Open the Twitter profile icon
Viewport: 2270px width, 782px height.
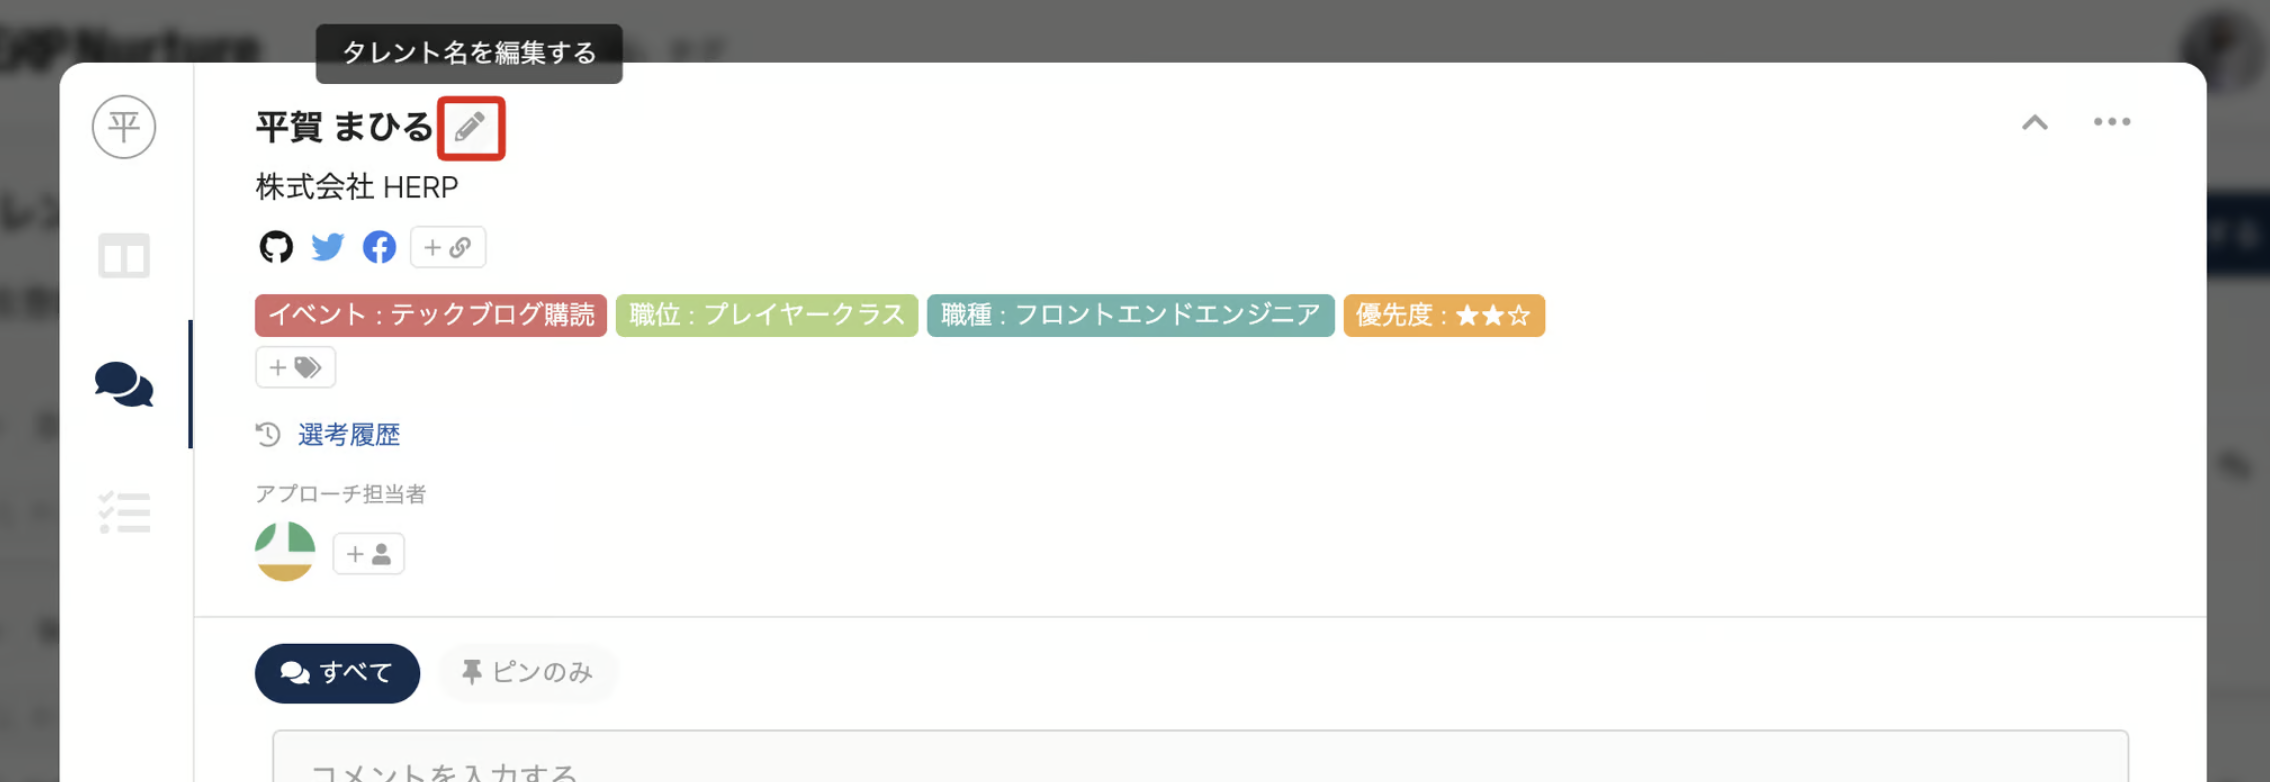328,247
